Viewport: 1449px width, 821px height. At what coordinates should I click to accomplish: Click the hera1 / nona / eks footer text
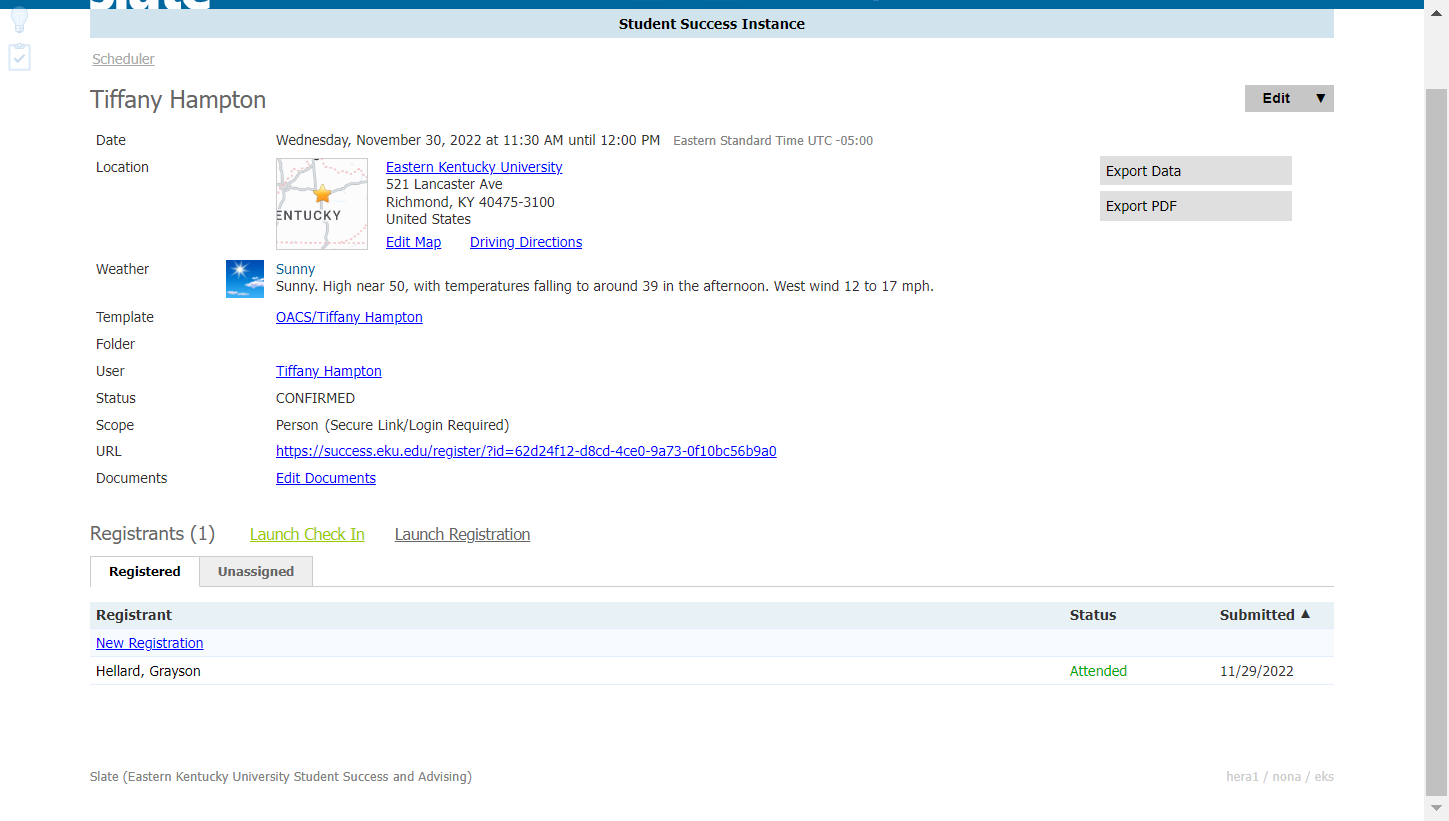1280,777
